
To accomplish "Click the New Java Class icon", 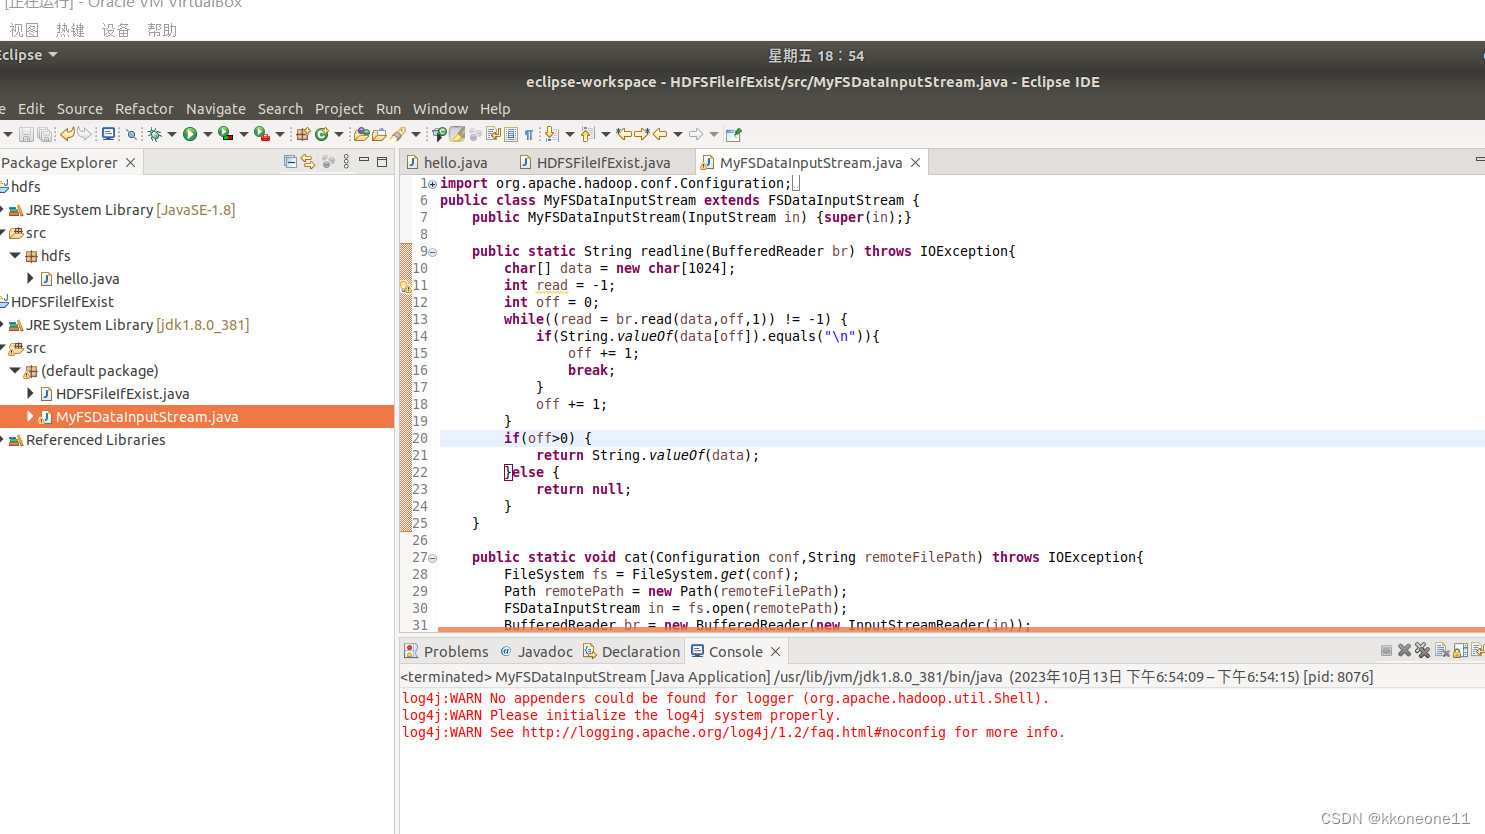I will click(x=322, y=134).
